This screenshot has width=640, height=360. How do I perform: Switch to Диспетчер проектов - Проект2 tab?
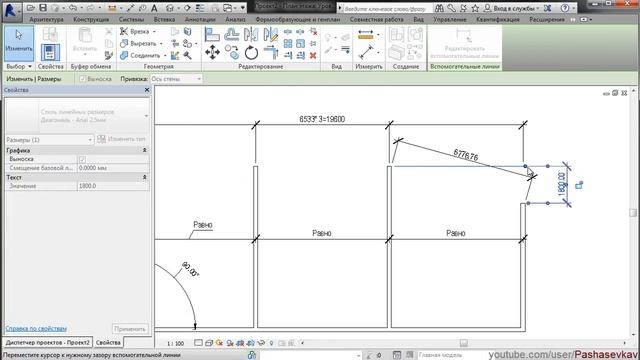coord(48,342)
